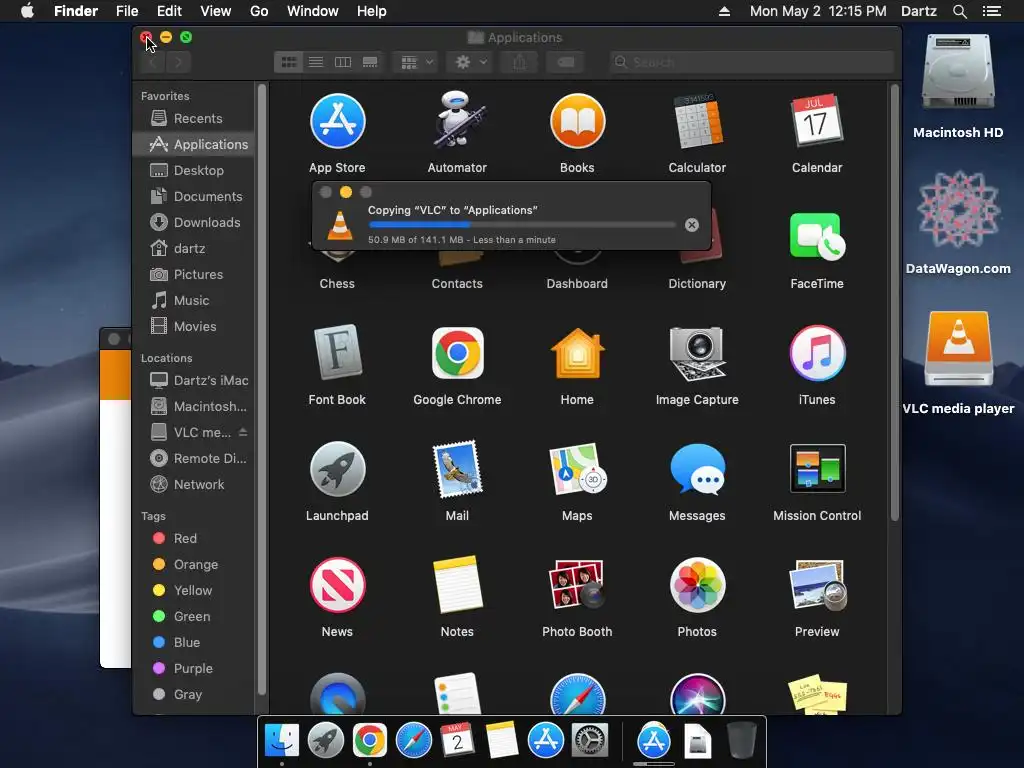
Task: Select the Photo Booth app
Action: tap(577, 584)
